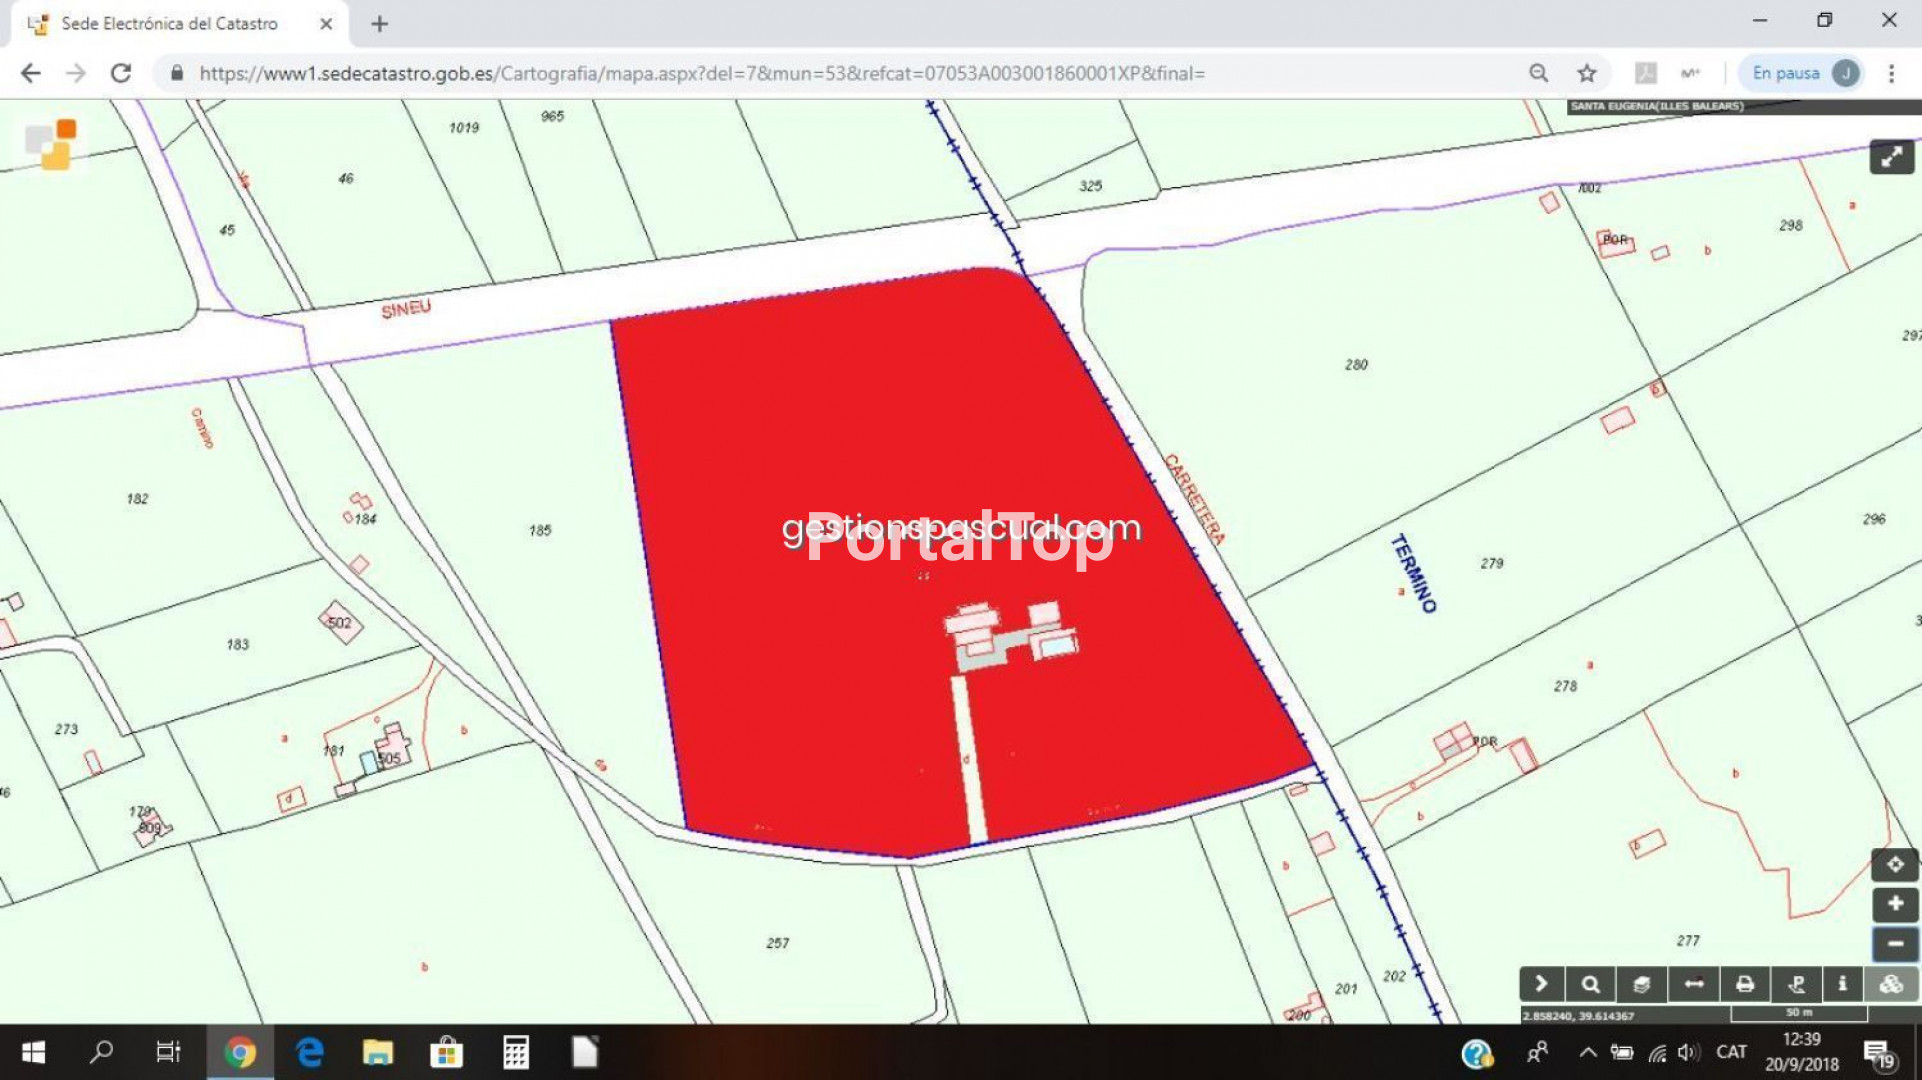
Task: Select the measure distance tool
Action: pyautogui.click(x=1693, y=985)
